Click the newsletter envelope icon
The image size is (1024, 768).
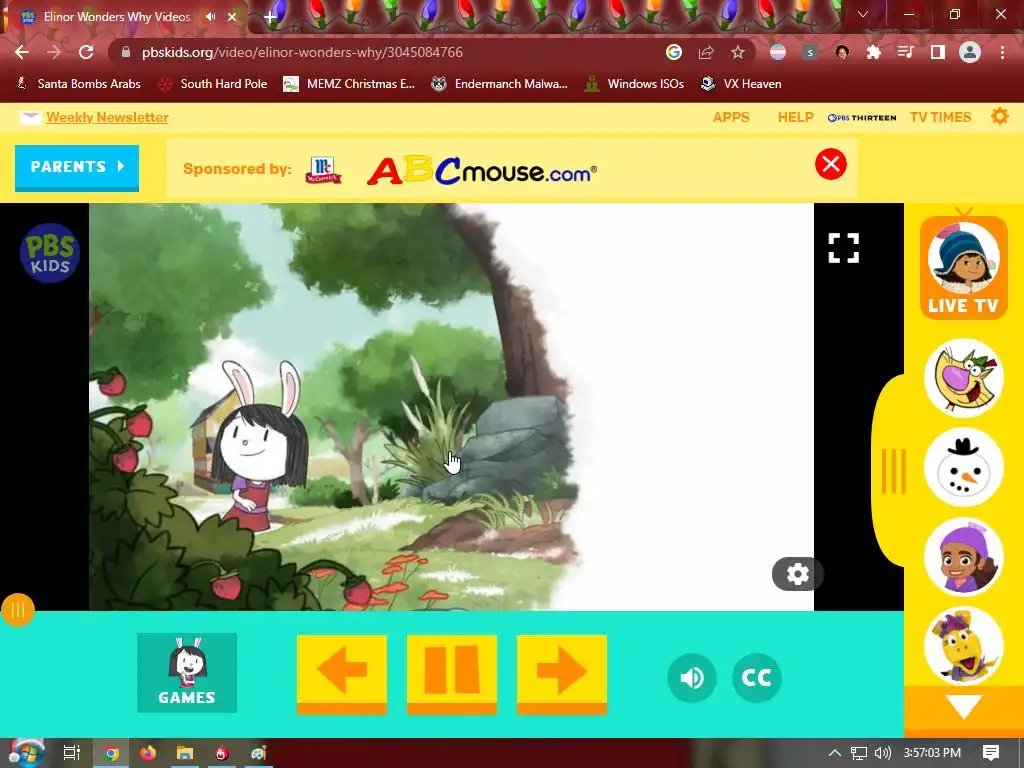(x=30, y=118)
